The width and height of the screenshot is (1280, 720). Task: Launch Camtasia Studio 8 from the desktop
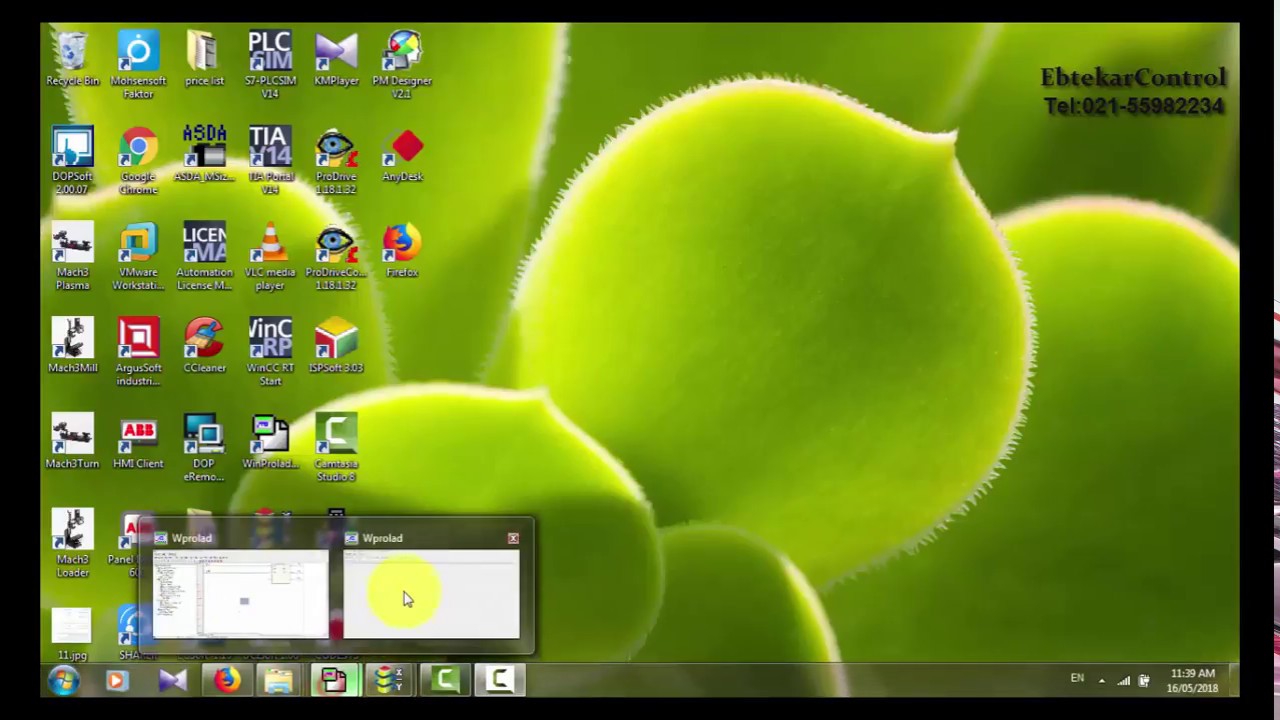point(336,448)
